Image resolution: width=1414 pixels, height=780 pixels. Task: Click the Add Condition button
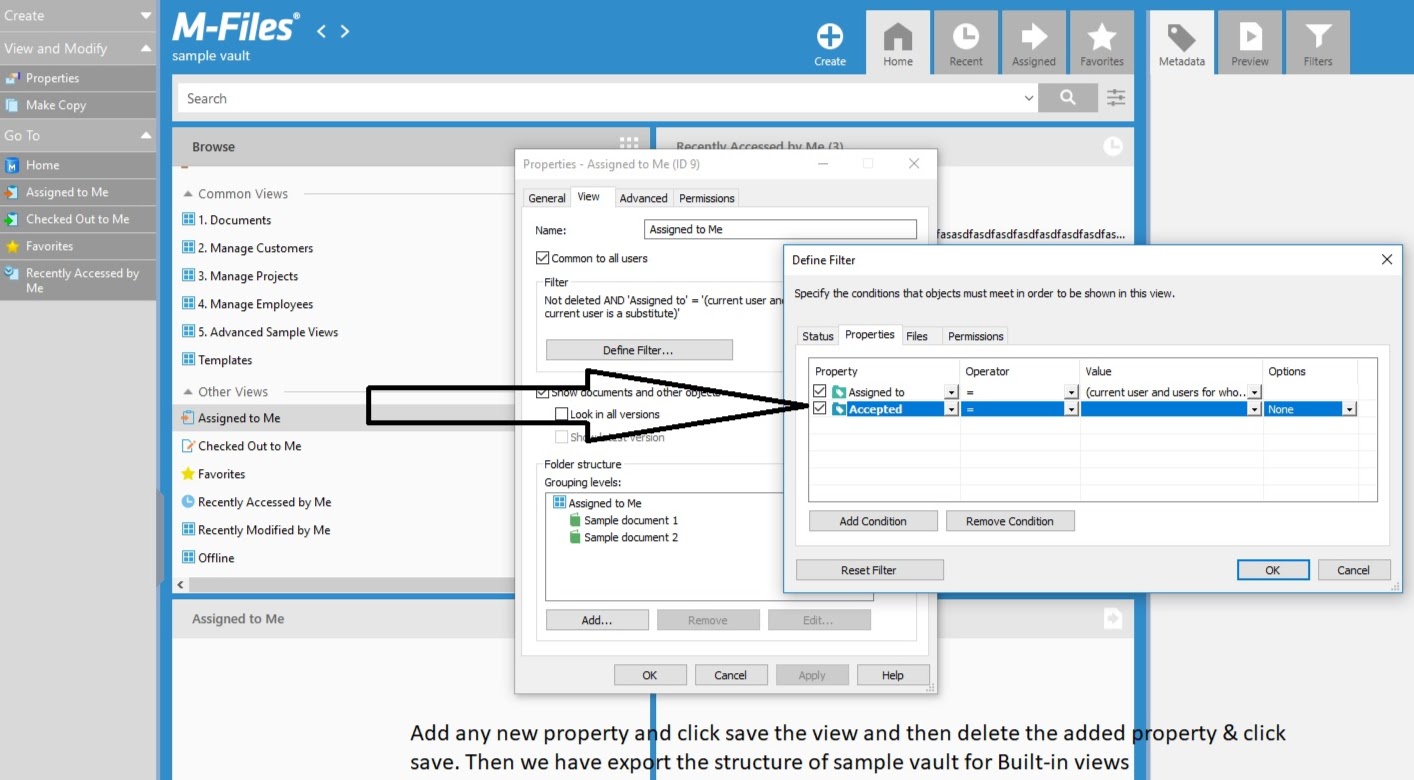coord(873,521)
